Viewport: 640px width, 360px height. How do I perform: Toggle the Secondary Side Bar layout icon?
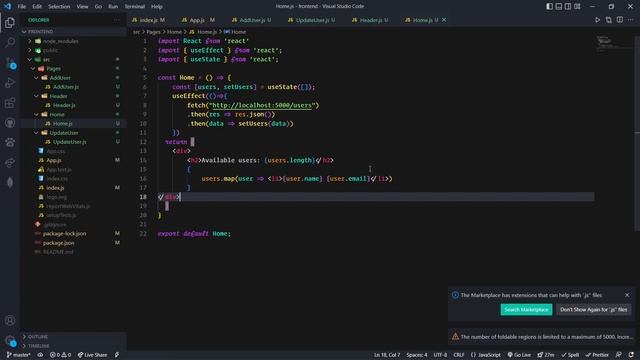point(568,7)
